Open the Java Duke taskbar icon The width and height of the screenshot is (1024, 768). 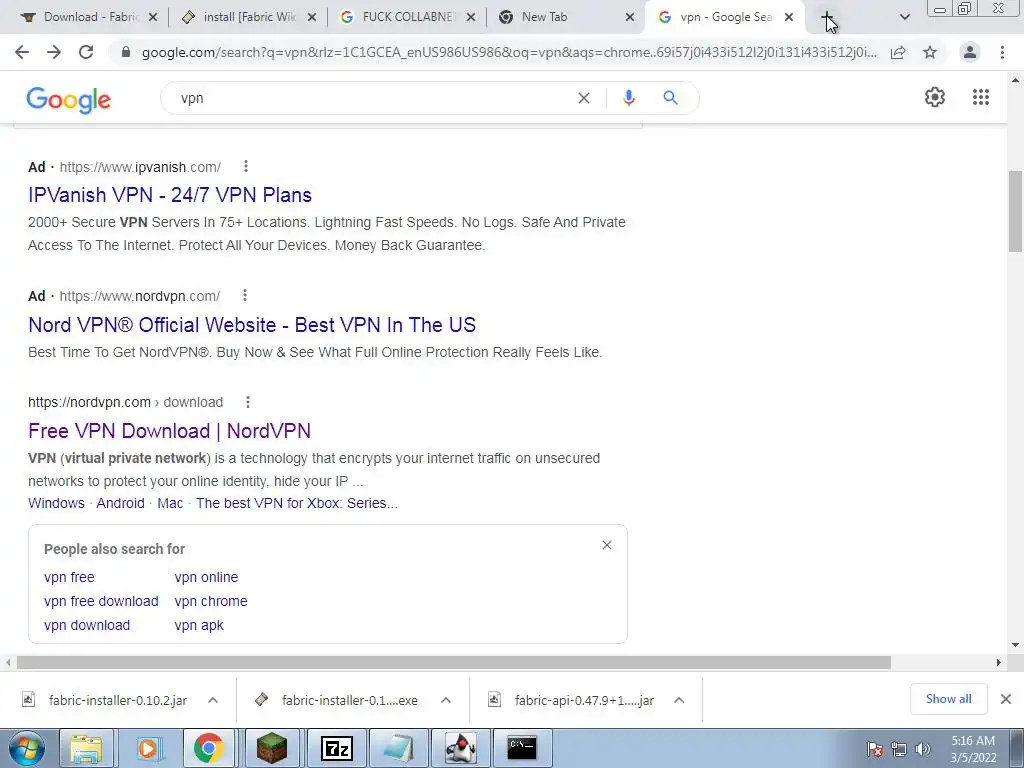click(461, 748)
